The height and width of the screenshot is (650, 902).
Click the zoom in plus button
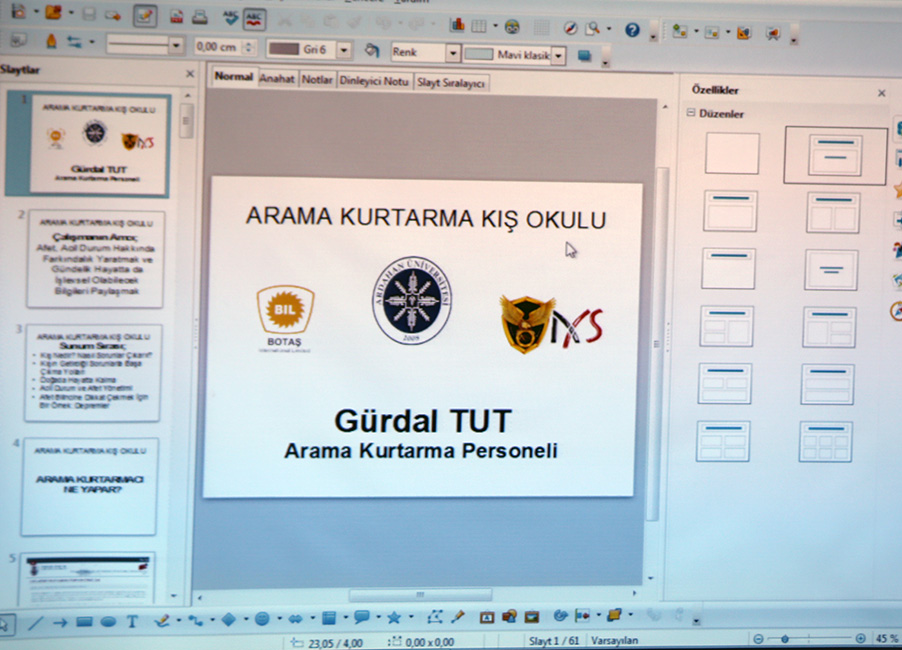(x=861, y=638)
